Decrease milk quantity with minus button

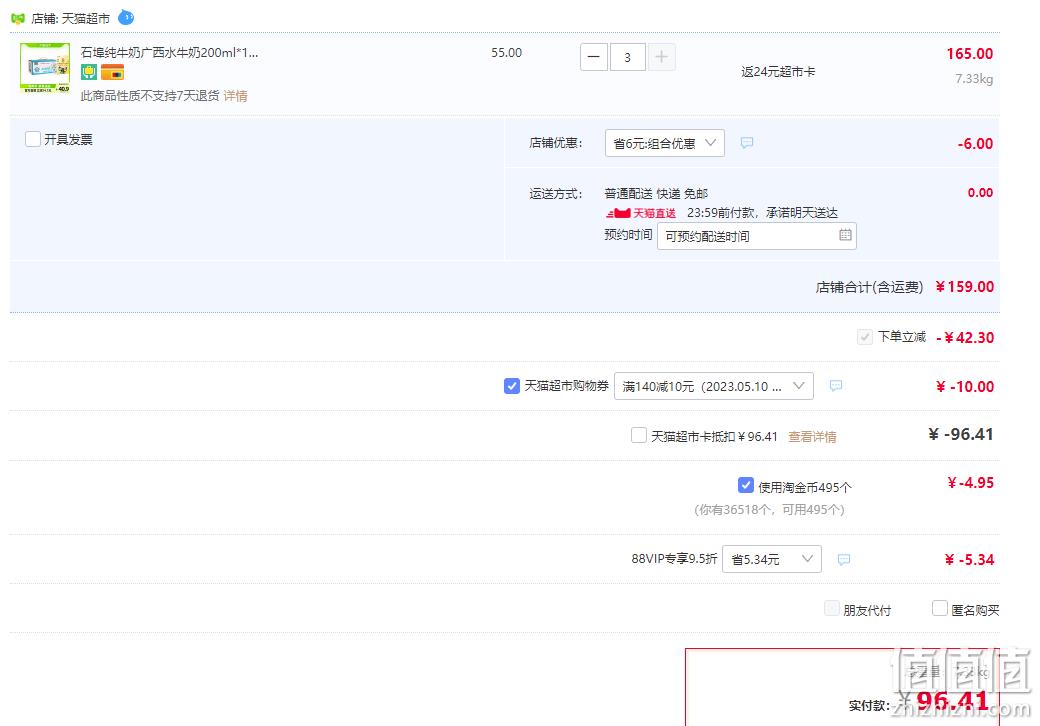click(x=594, y=57)
